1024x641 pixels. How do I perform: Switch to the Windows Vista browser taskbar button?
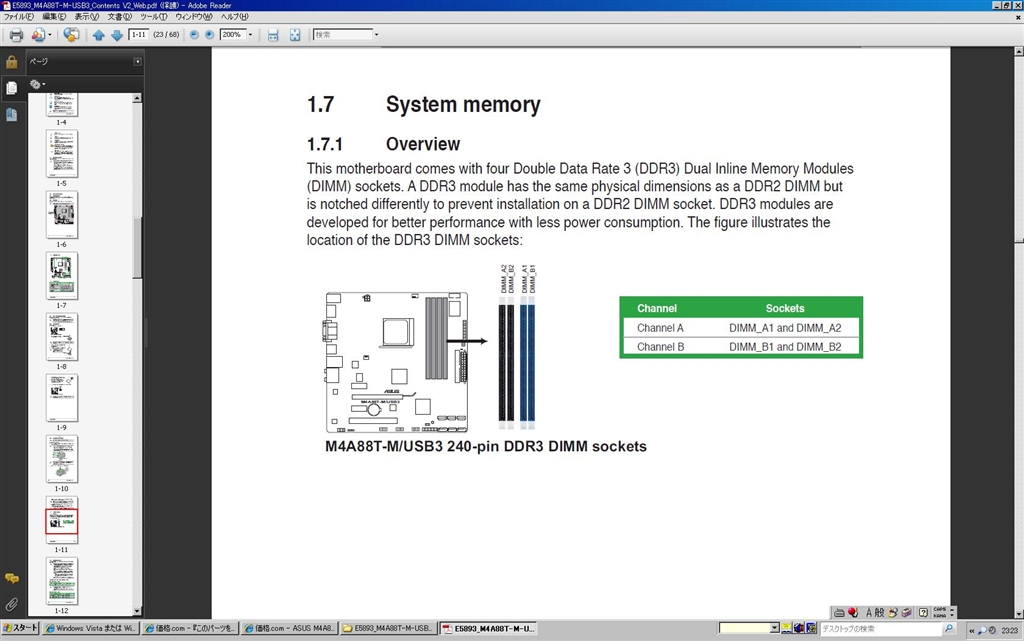pyautogui.click(x=89, y=629)
